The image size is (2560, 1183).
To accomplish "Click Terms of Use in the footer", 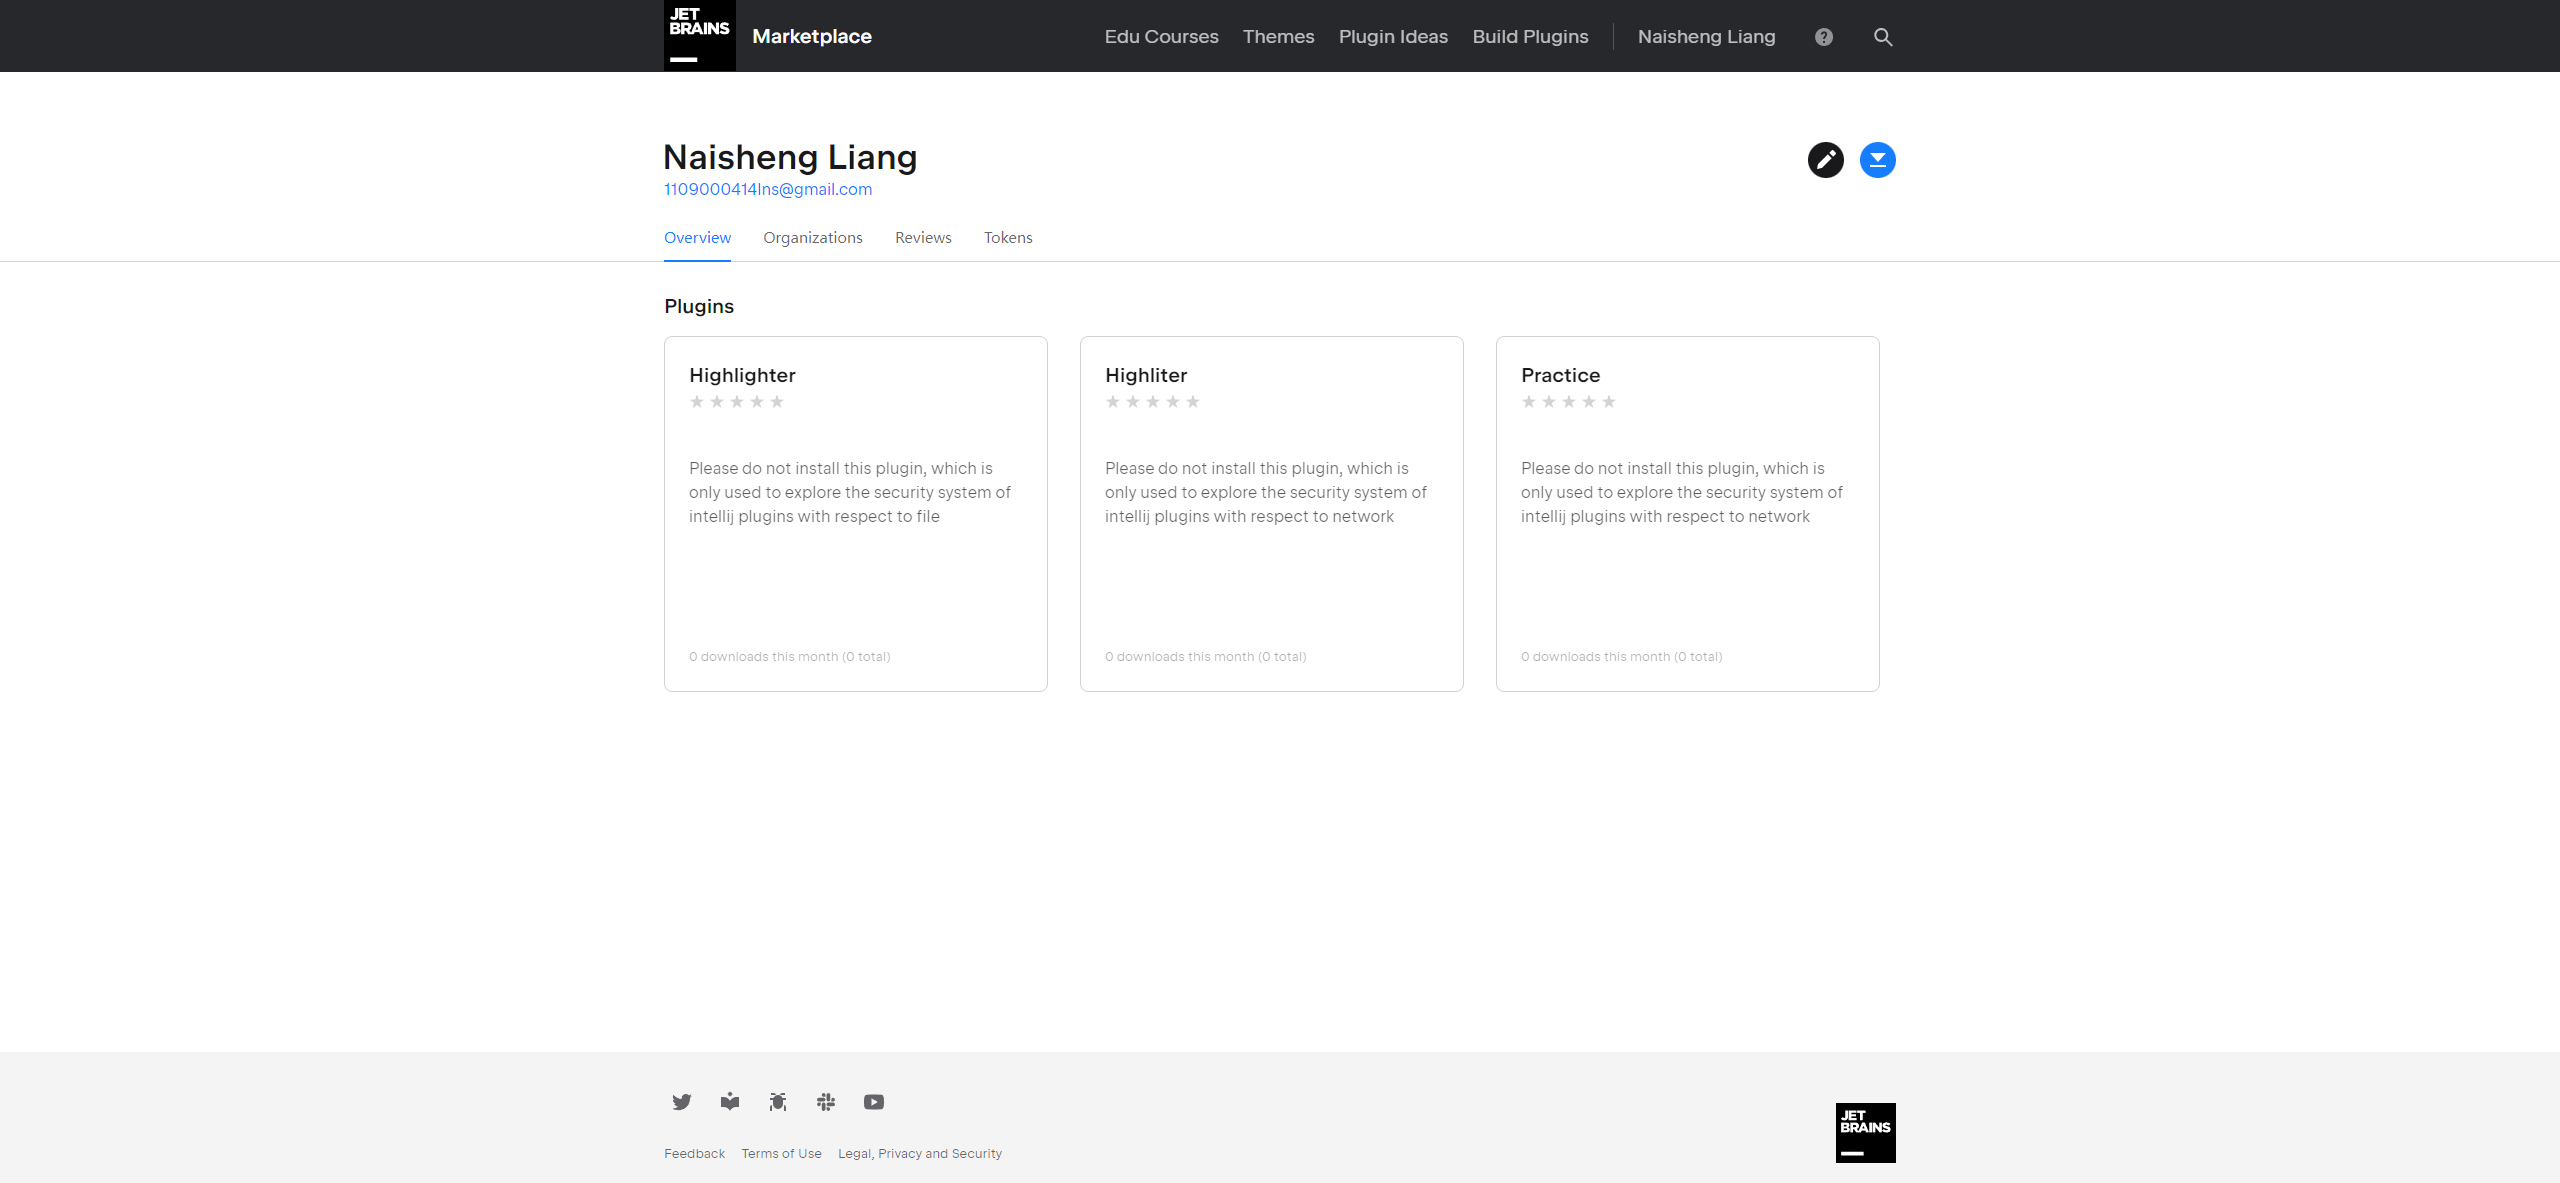I will 781,1154.
